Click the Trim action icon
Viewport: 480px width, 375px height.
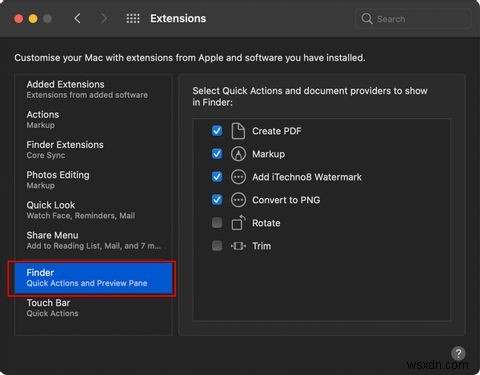[x=238, y=246]
